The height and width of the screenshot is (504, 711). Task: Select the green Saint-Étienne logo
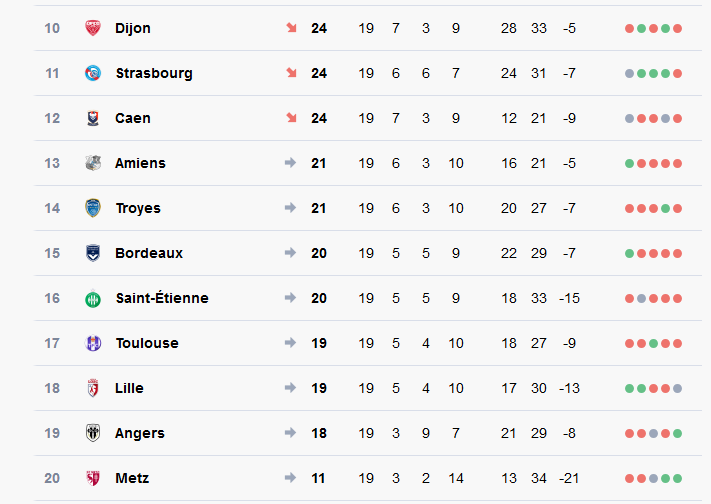(93, 298)
